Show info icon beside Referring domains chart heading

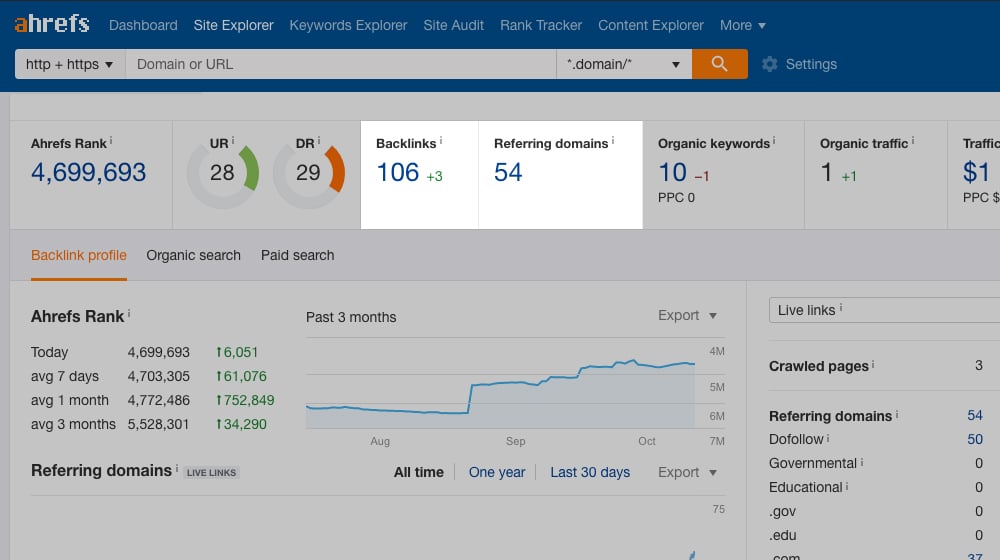pos(177,468)
